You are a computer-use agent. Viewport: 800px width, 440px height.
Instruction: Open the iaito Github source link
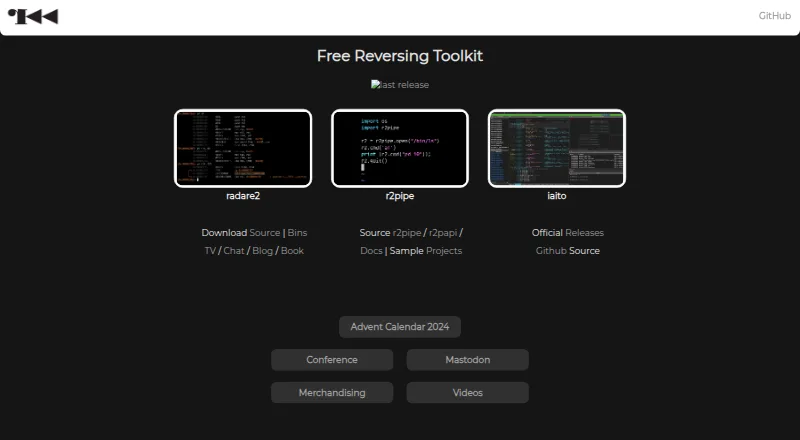(x=551, y=251)
